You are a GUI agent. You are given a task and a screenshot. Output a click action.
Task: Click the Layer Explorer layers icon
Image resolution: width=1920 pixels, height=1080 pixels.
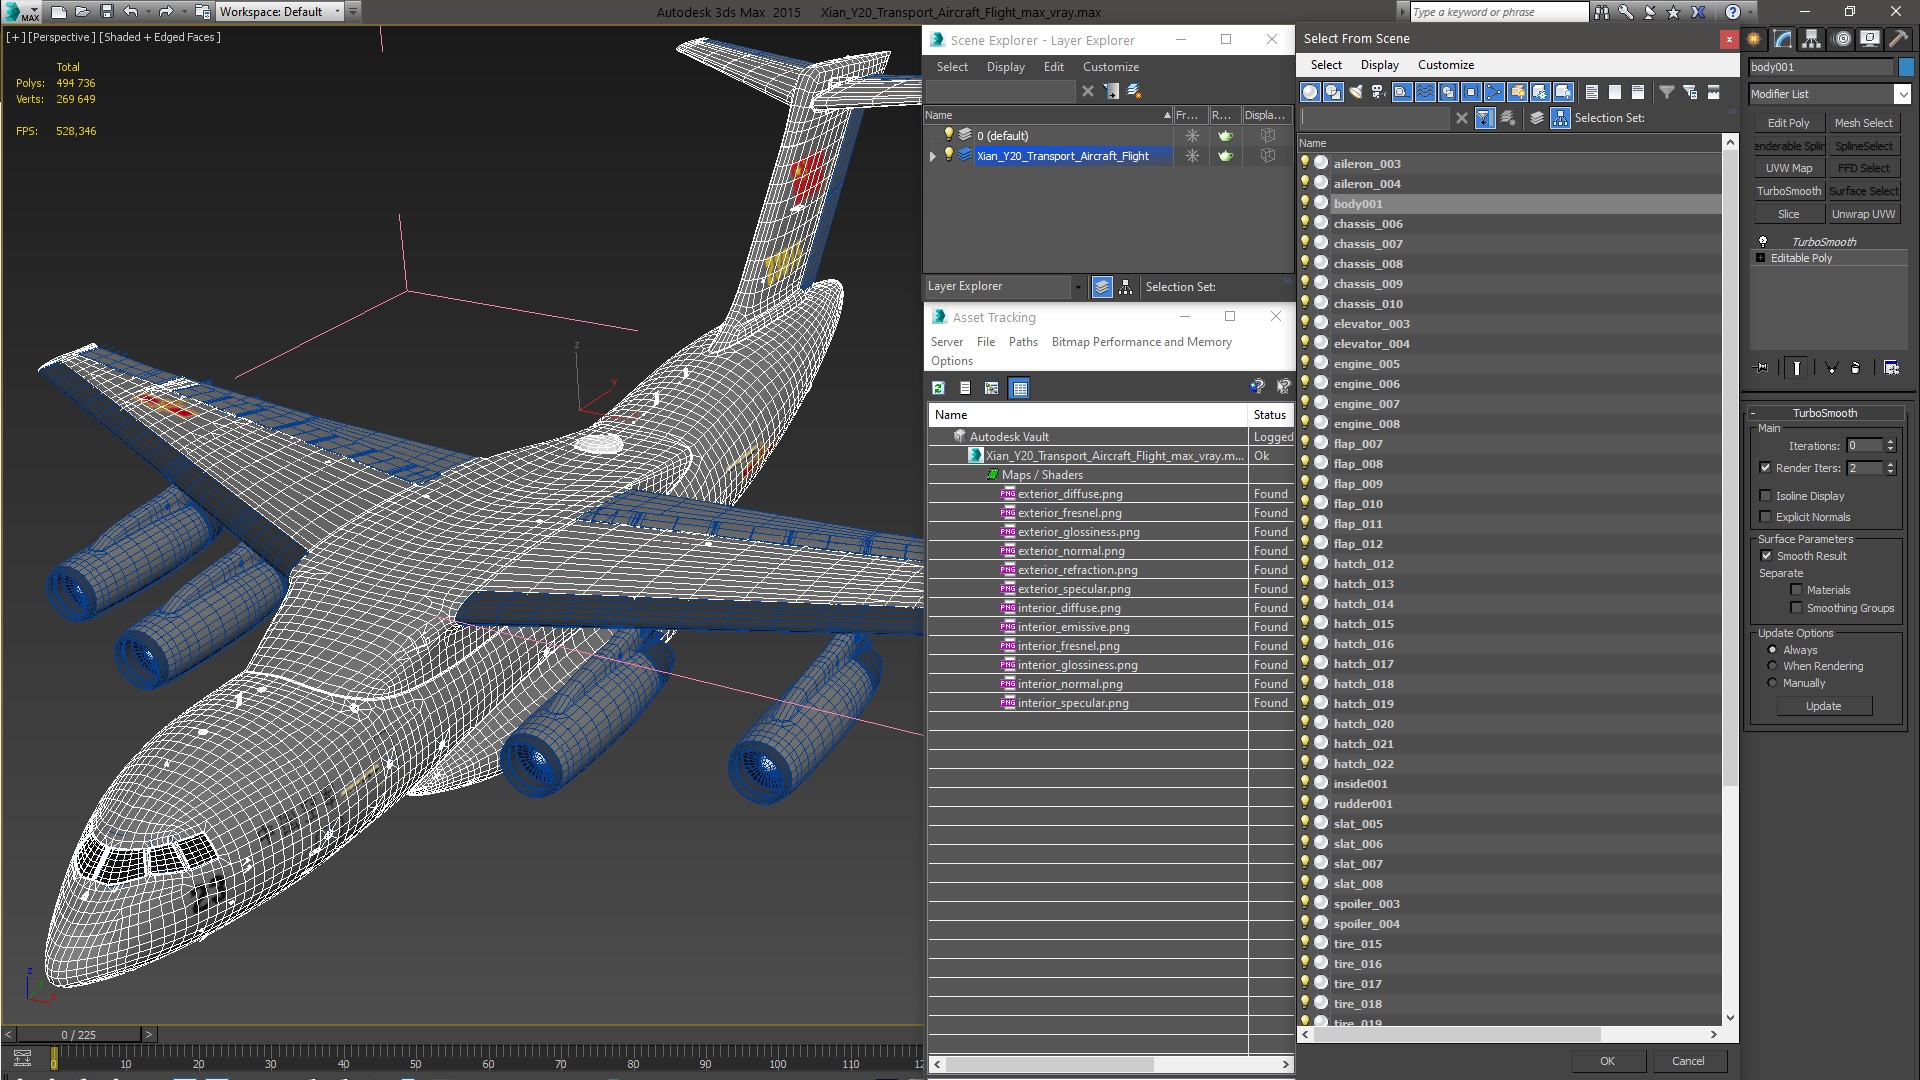point(1102,287)
